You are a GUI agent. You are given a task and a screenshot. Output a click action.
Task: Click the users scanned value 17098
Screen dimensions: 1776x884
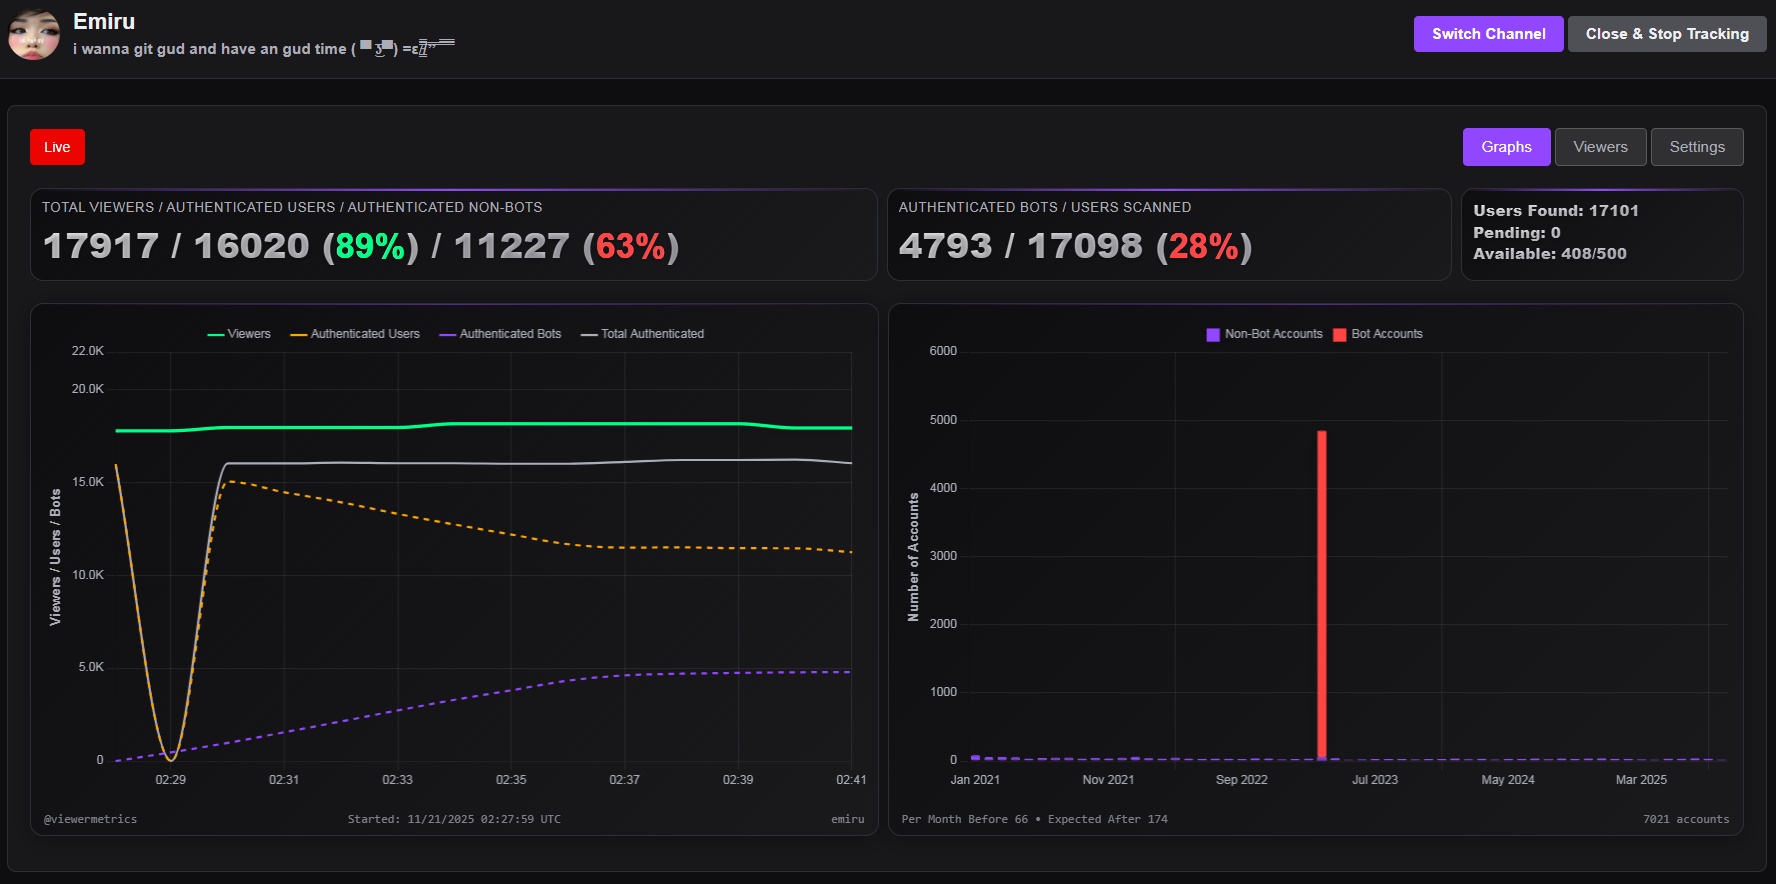[x=1085, y=246]
